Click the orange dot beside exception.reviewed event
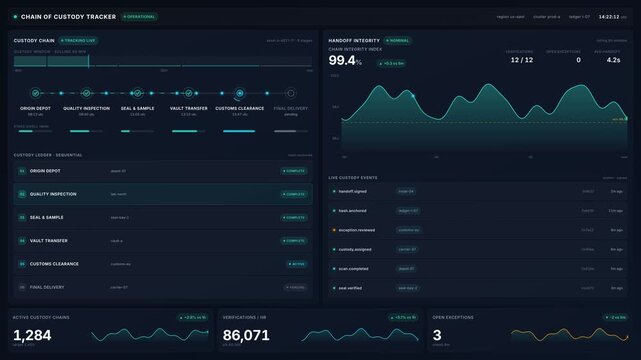 click(x=334, y=230)
